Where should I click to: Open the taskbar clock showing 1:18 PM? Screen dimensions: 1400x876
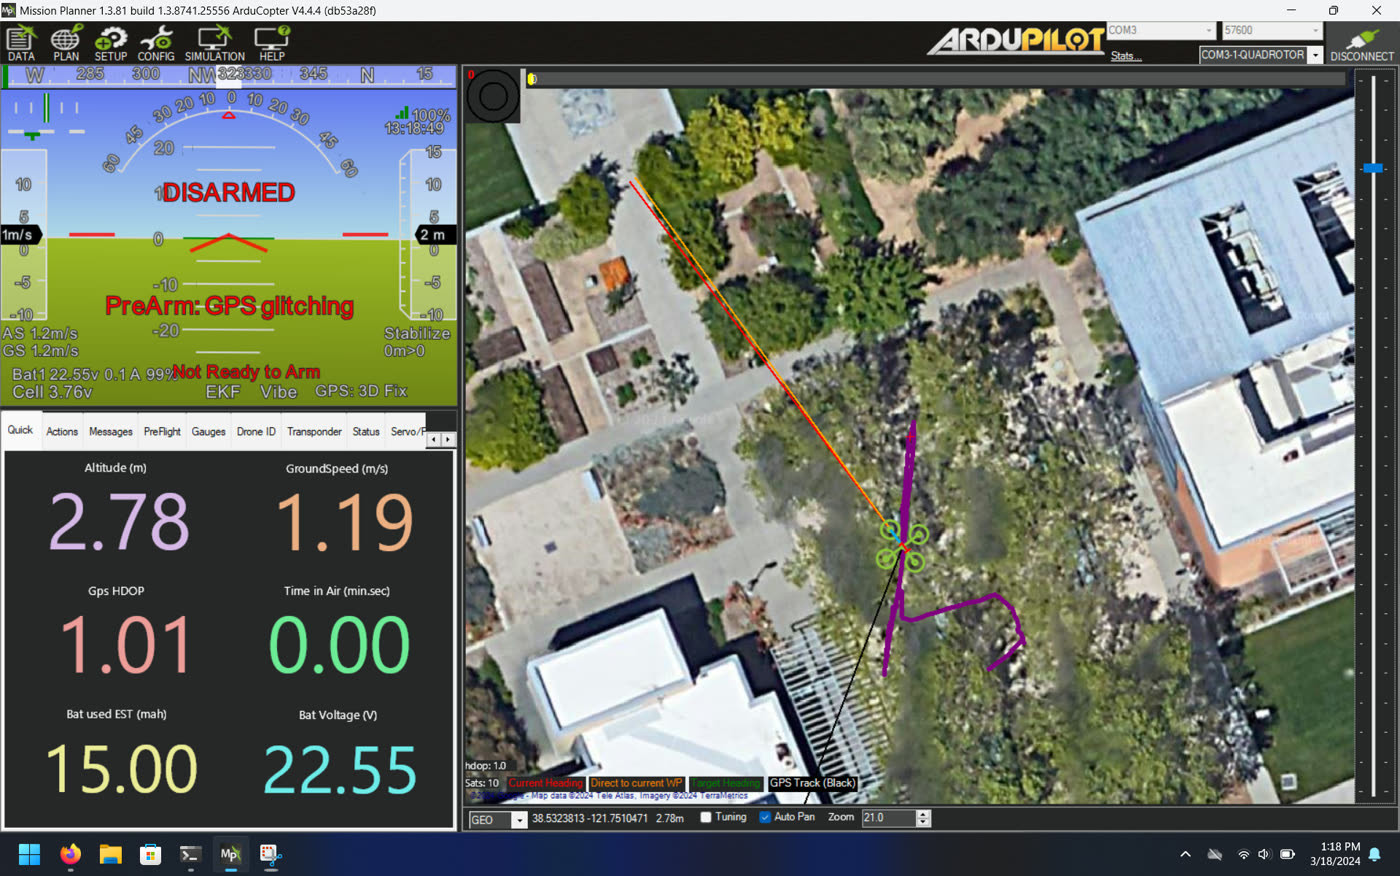pos(1335,854)
